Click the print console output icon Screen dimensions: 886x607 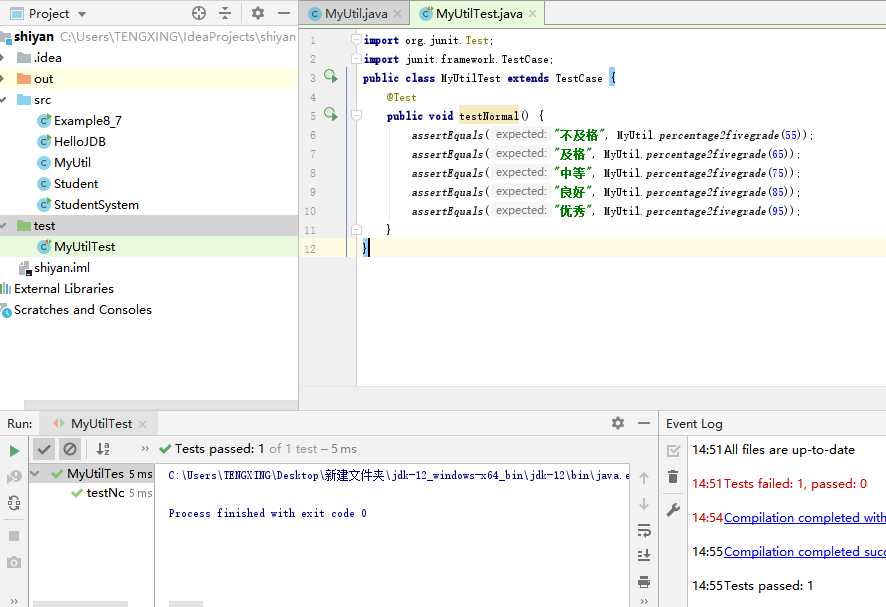coord(644,582)
